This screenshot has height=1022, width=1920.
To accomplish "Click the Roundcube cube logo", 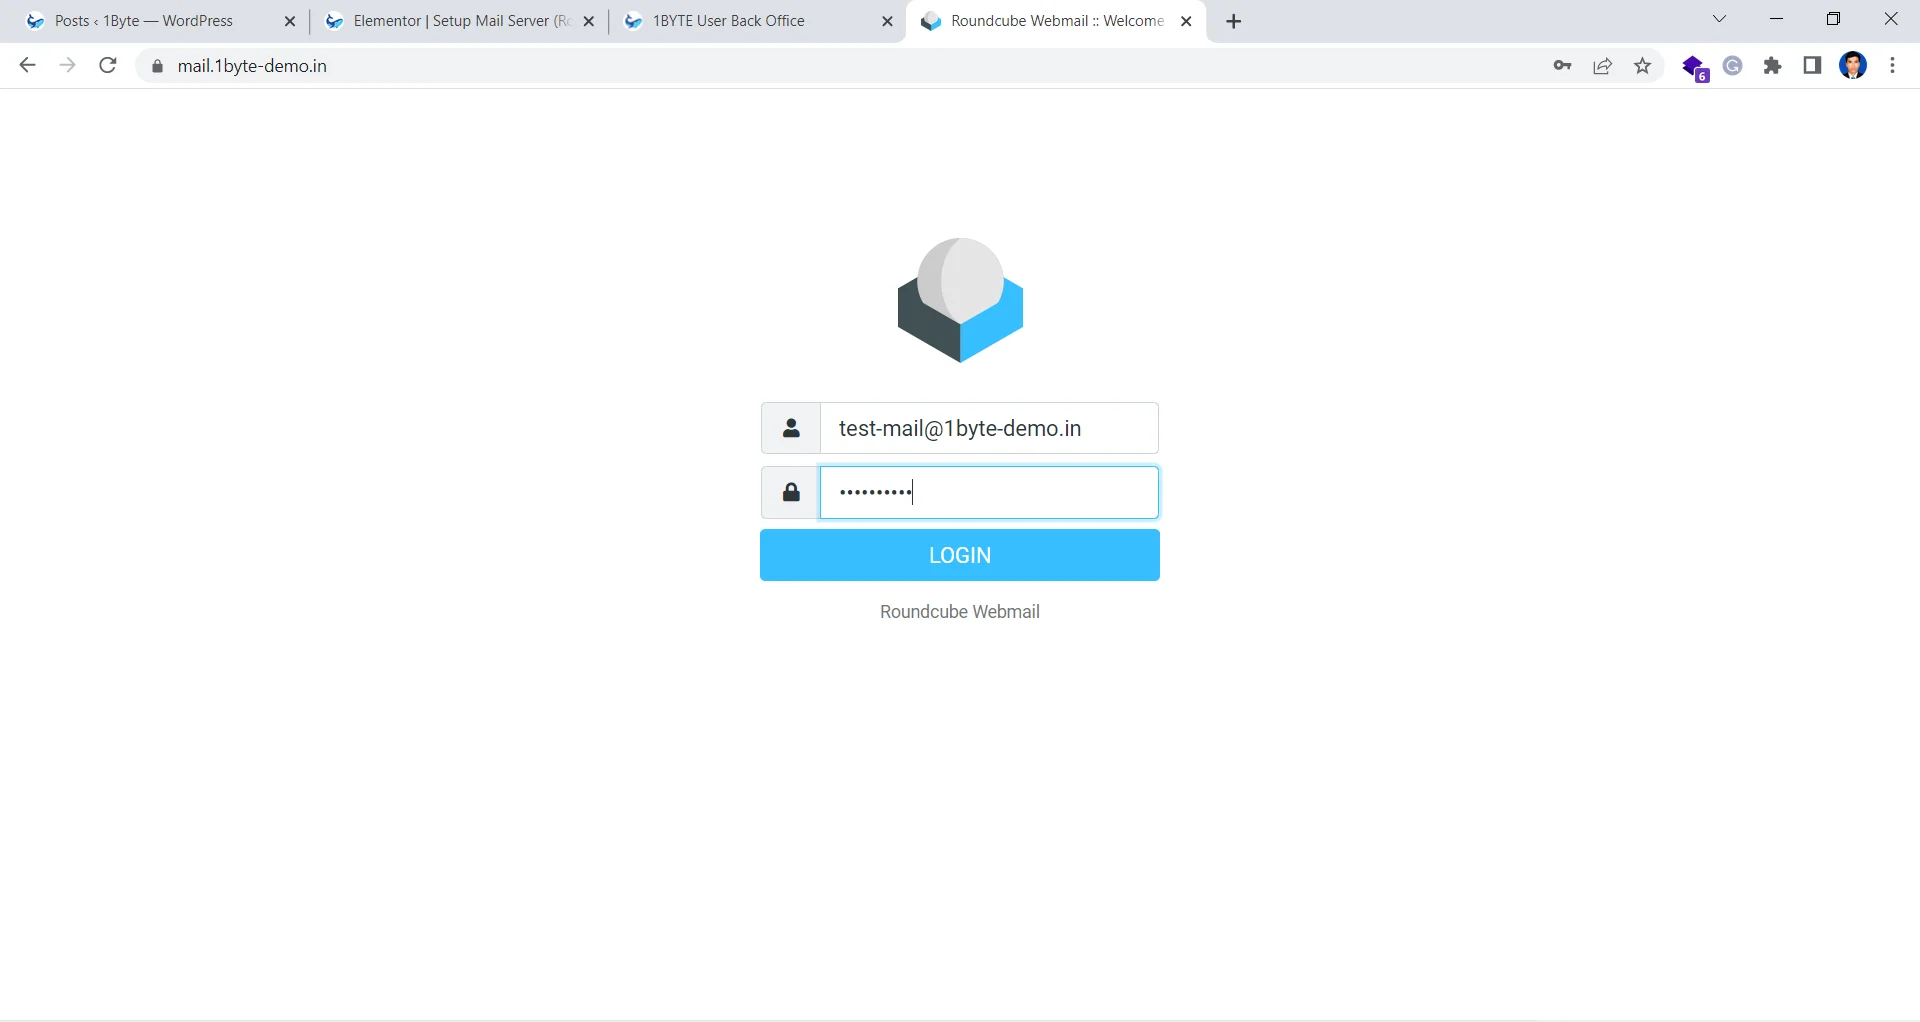I will [960, 300].
